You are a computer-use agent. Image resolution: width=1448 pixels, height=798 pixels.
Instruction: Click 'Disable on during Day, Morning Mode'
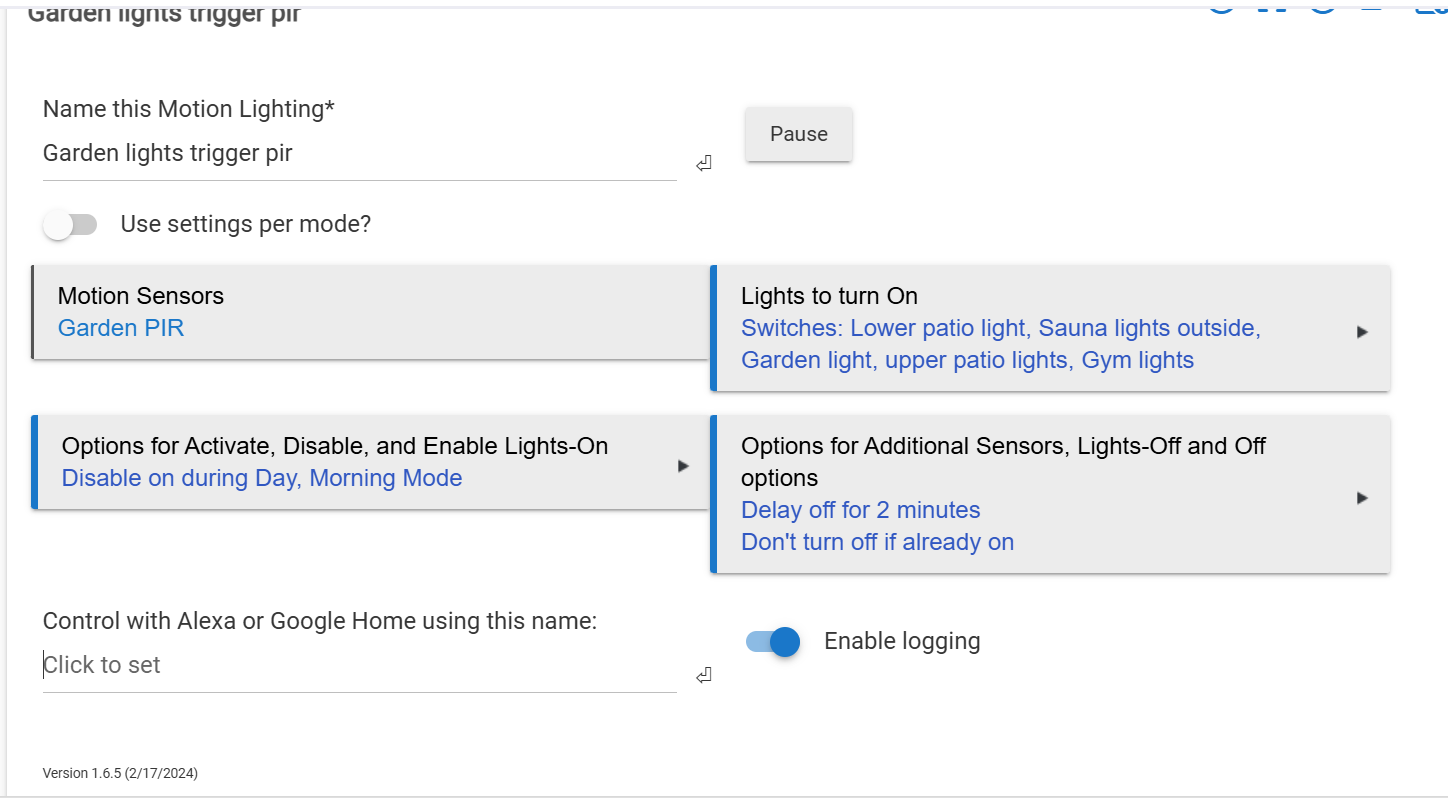[262, 478]
